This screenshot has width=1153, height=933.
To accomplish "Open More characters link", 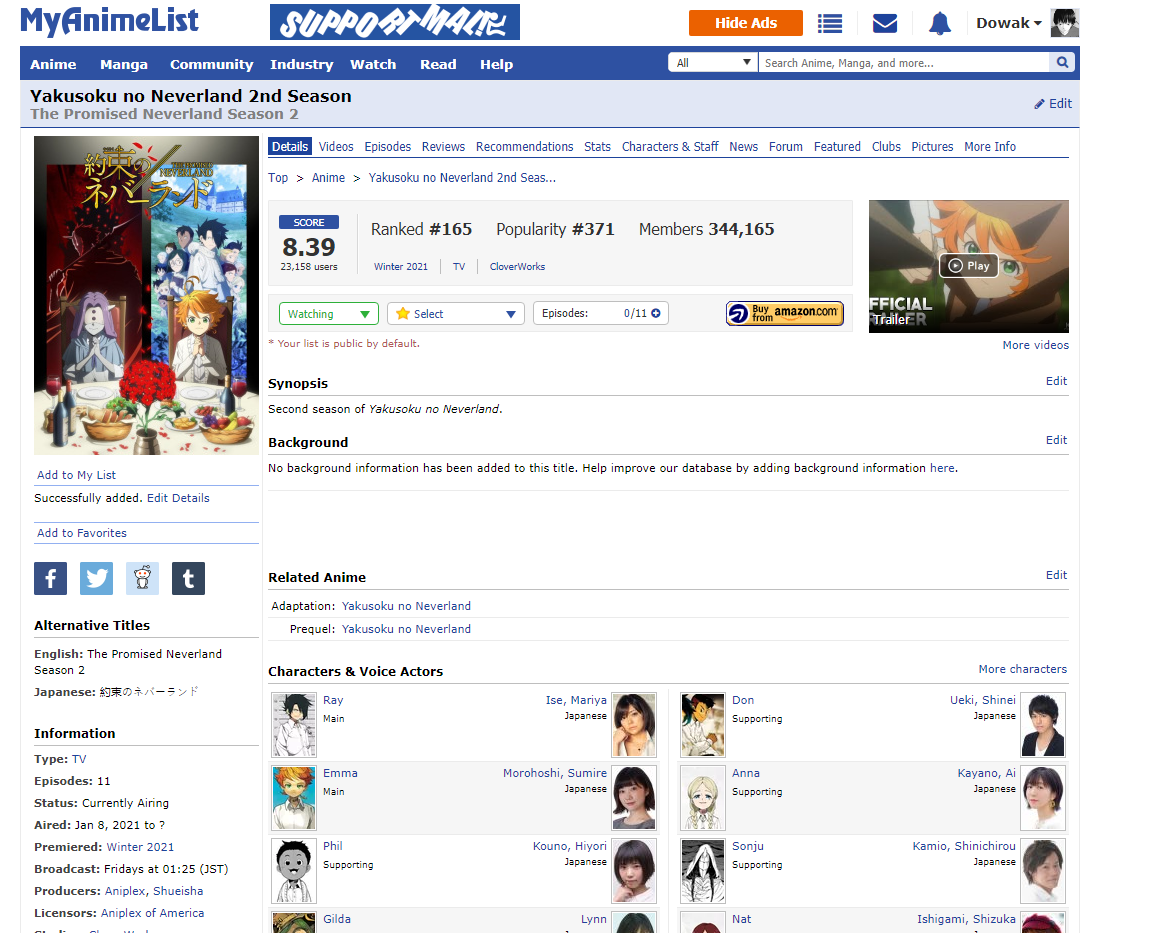I will (x=1022, y=669).
